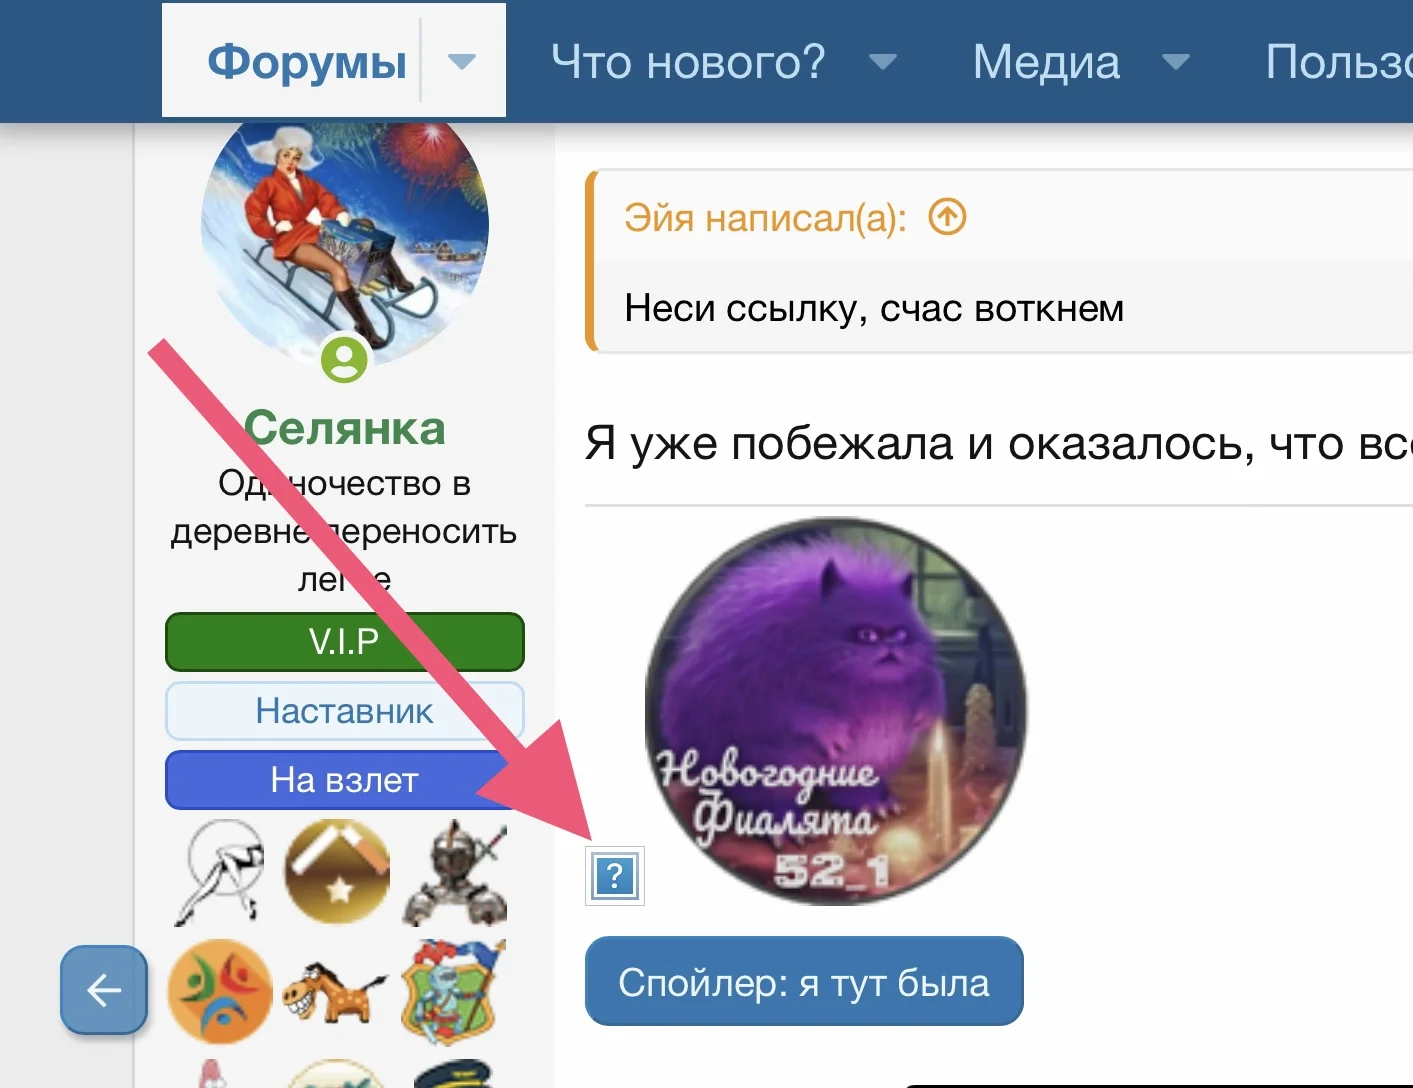Click the bronze chevron star medal badge
Image resolution: width=1413 pixels, height=1088 pixels.
tap(337, 872)
